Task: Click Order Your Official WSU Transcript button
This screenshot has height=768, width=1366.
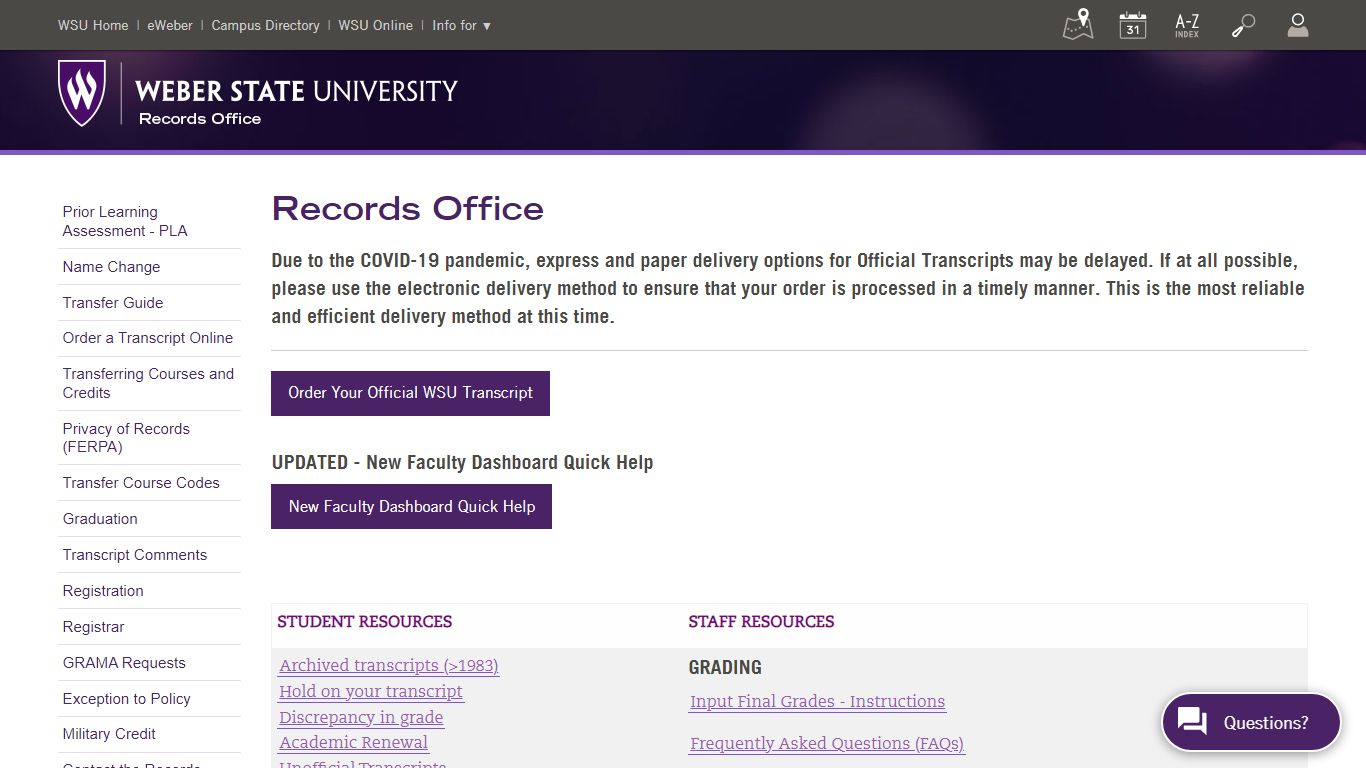Action: tap(410, 393)
